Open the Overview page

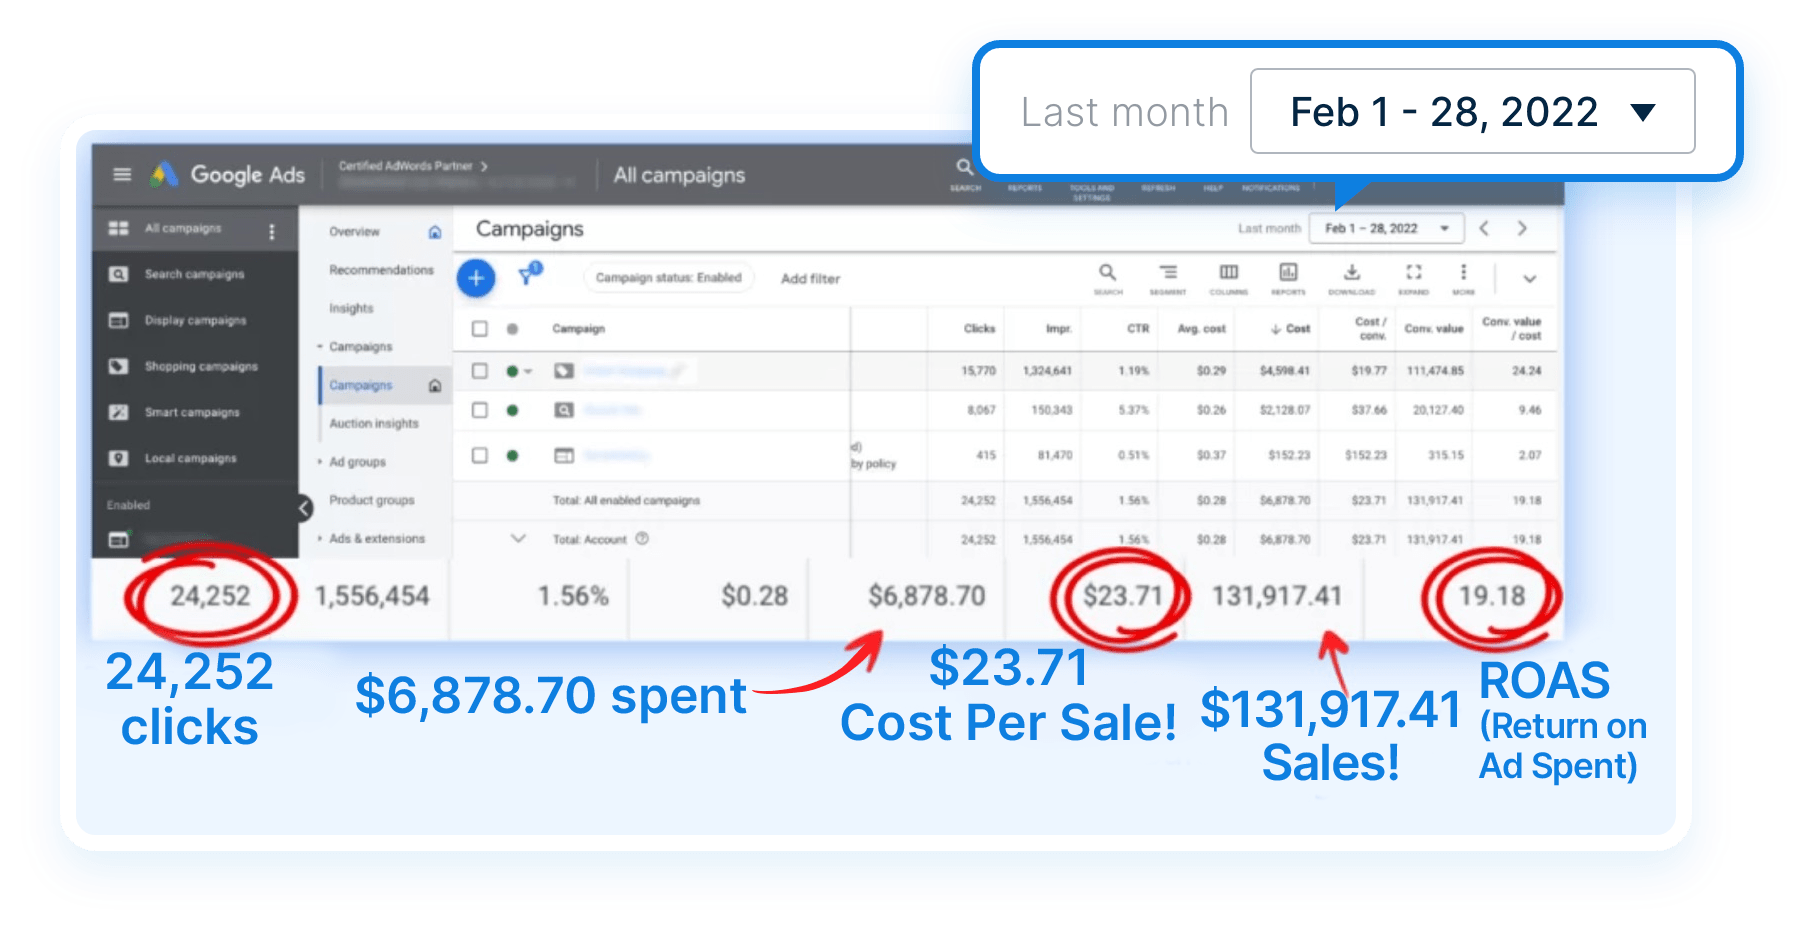point(354,232)
